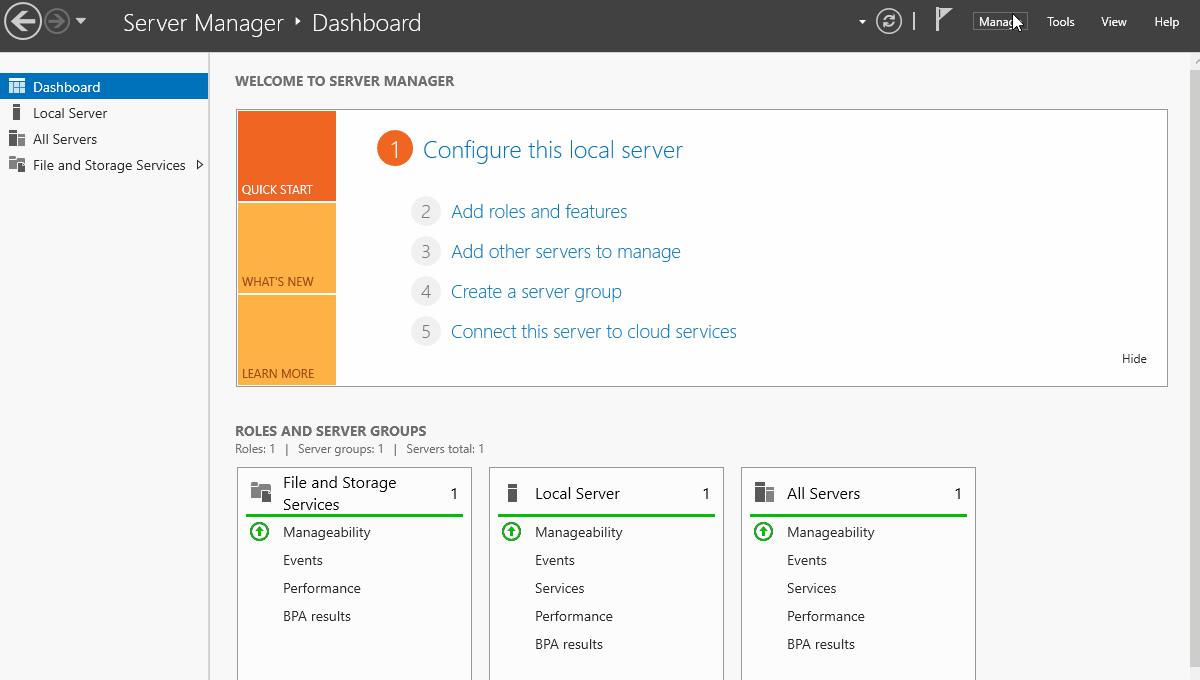The width and height of the screenshot is (1200, 680).
Task: Click the File and Storage Services tile icon
Action: [261, 491]
